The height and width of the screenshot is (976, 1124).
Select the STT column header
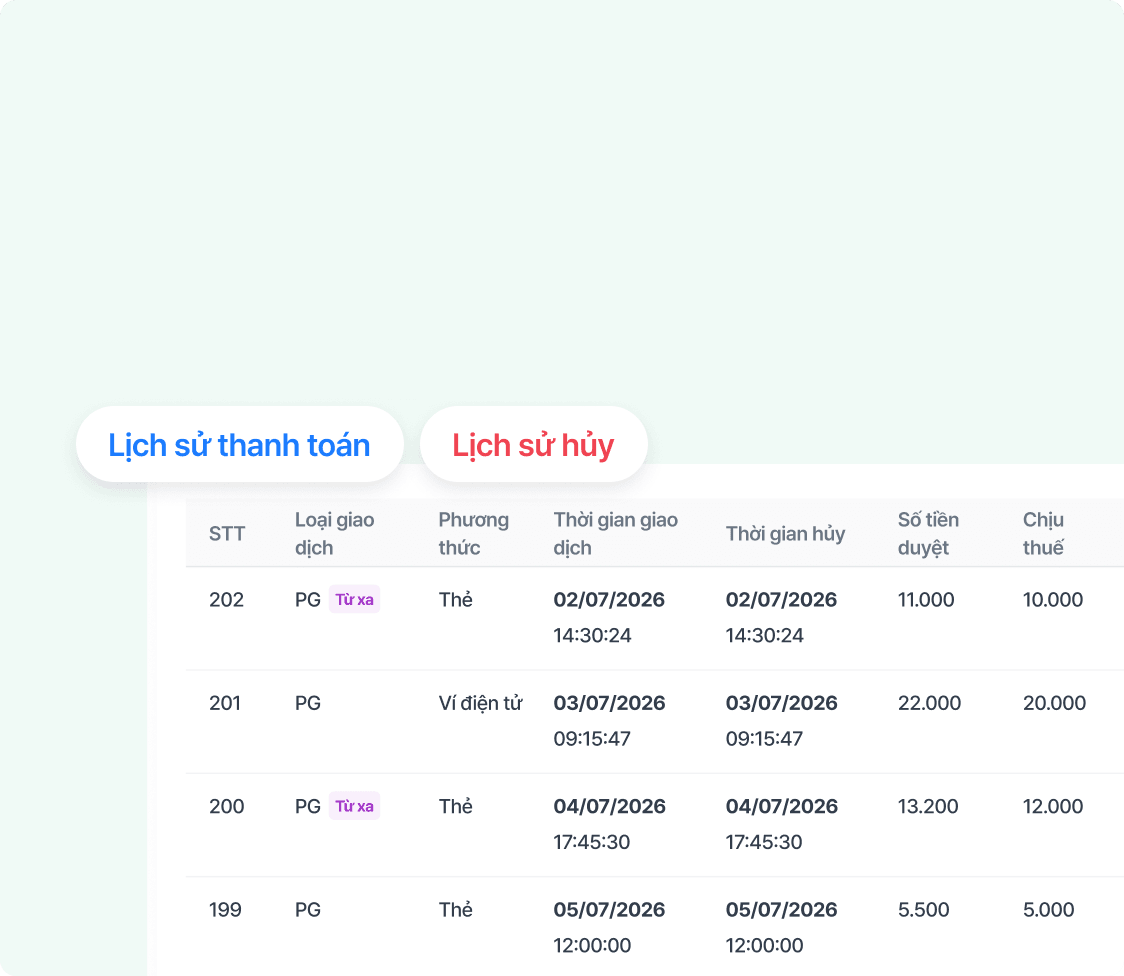[x=227, y=533]
